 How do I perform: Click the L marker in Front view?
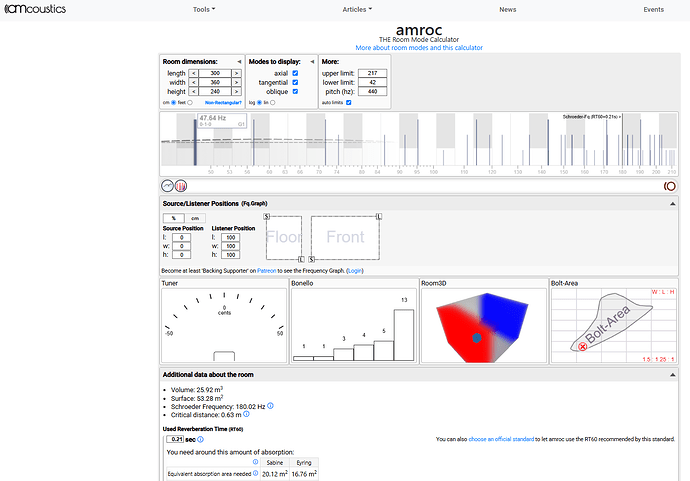(x=379, y=217)
